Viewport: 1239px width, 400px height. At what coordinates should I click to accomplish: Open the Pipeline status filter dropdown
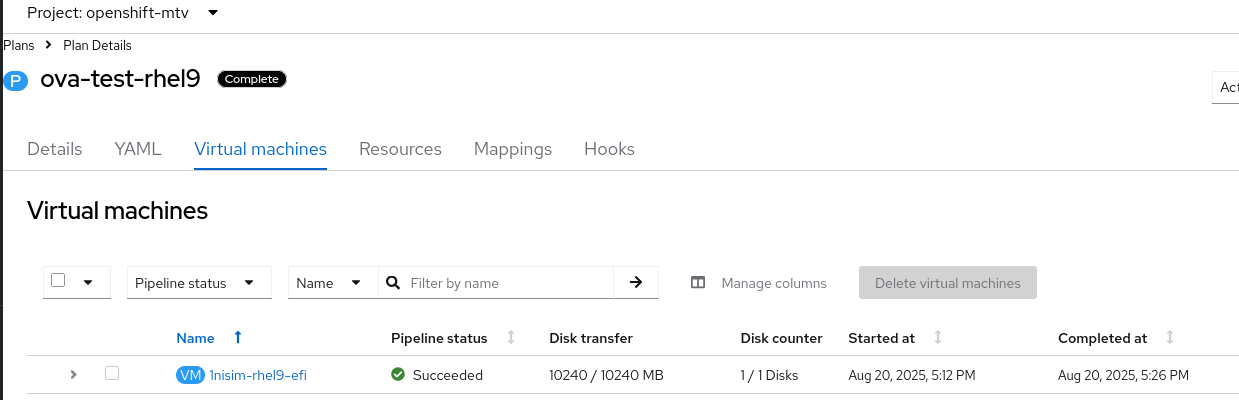199,283
